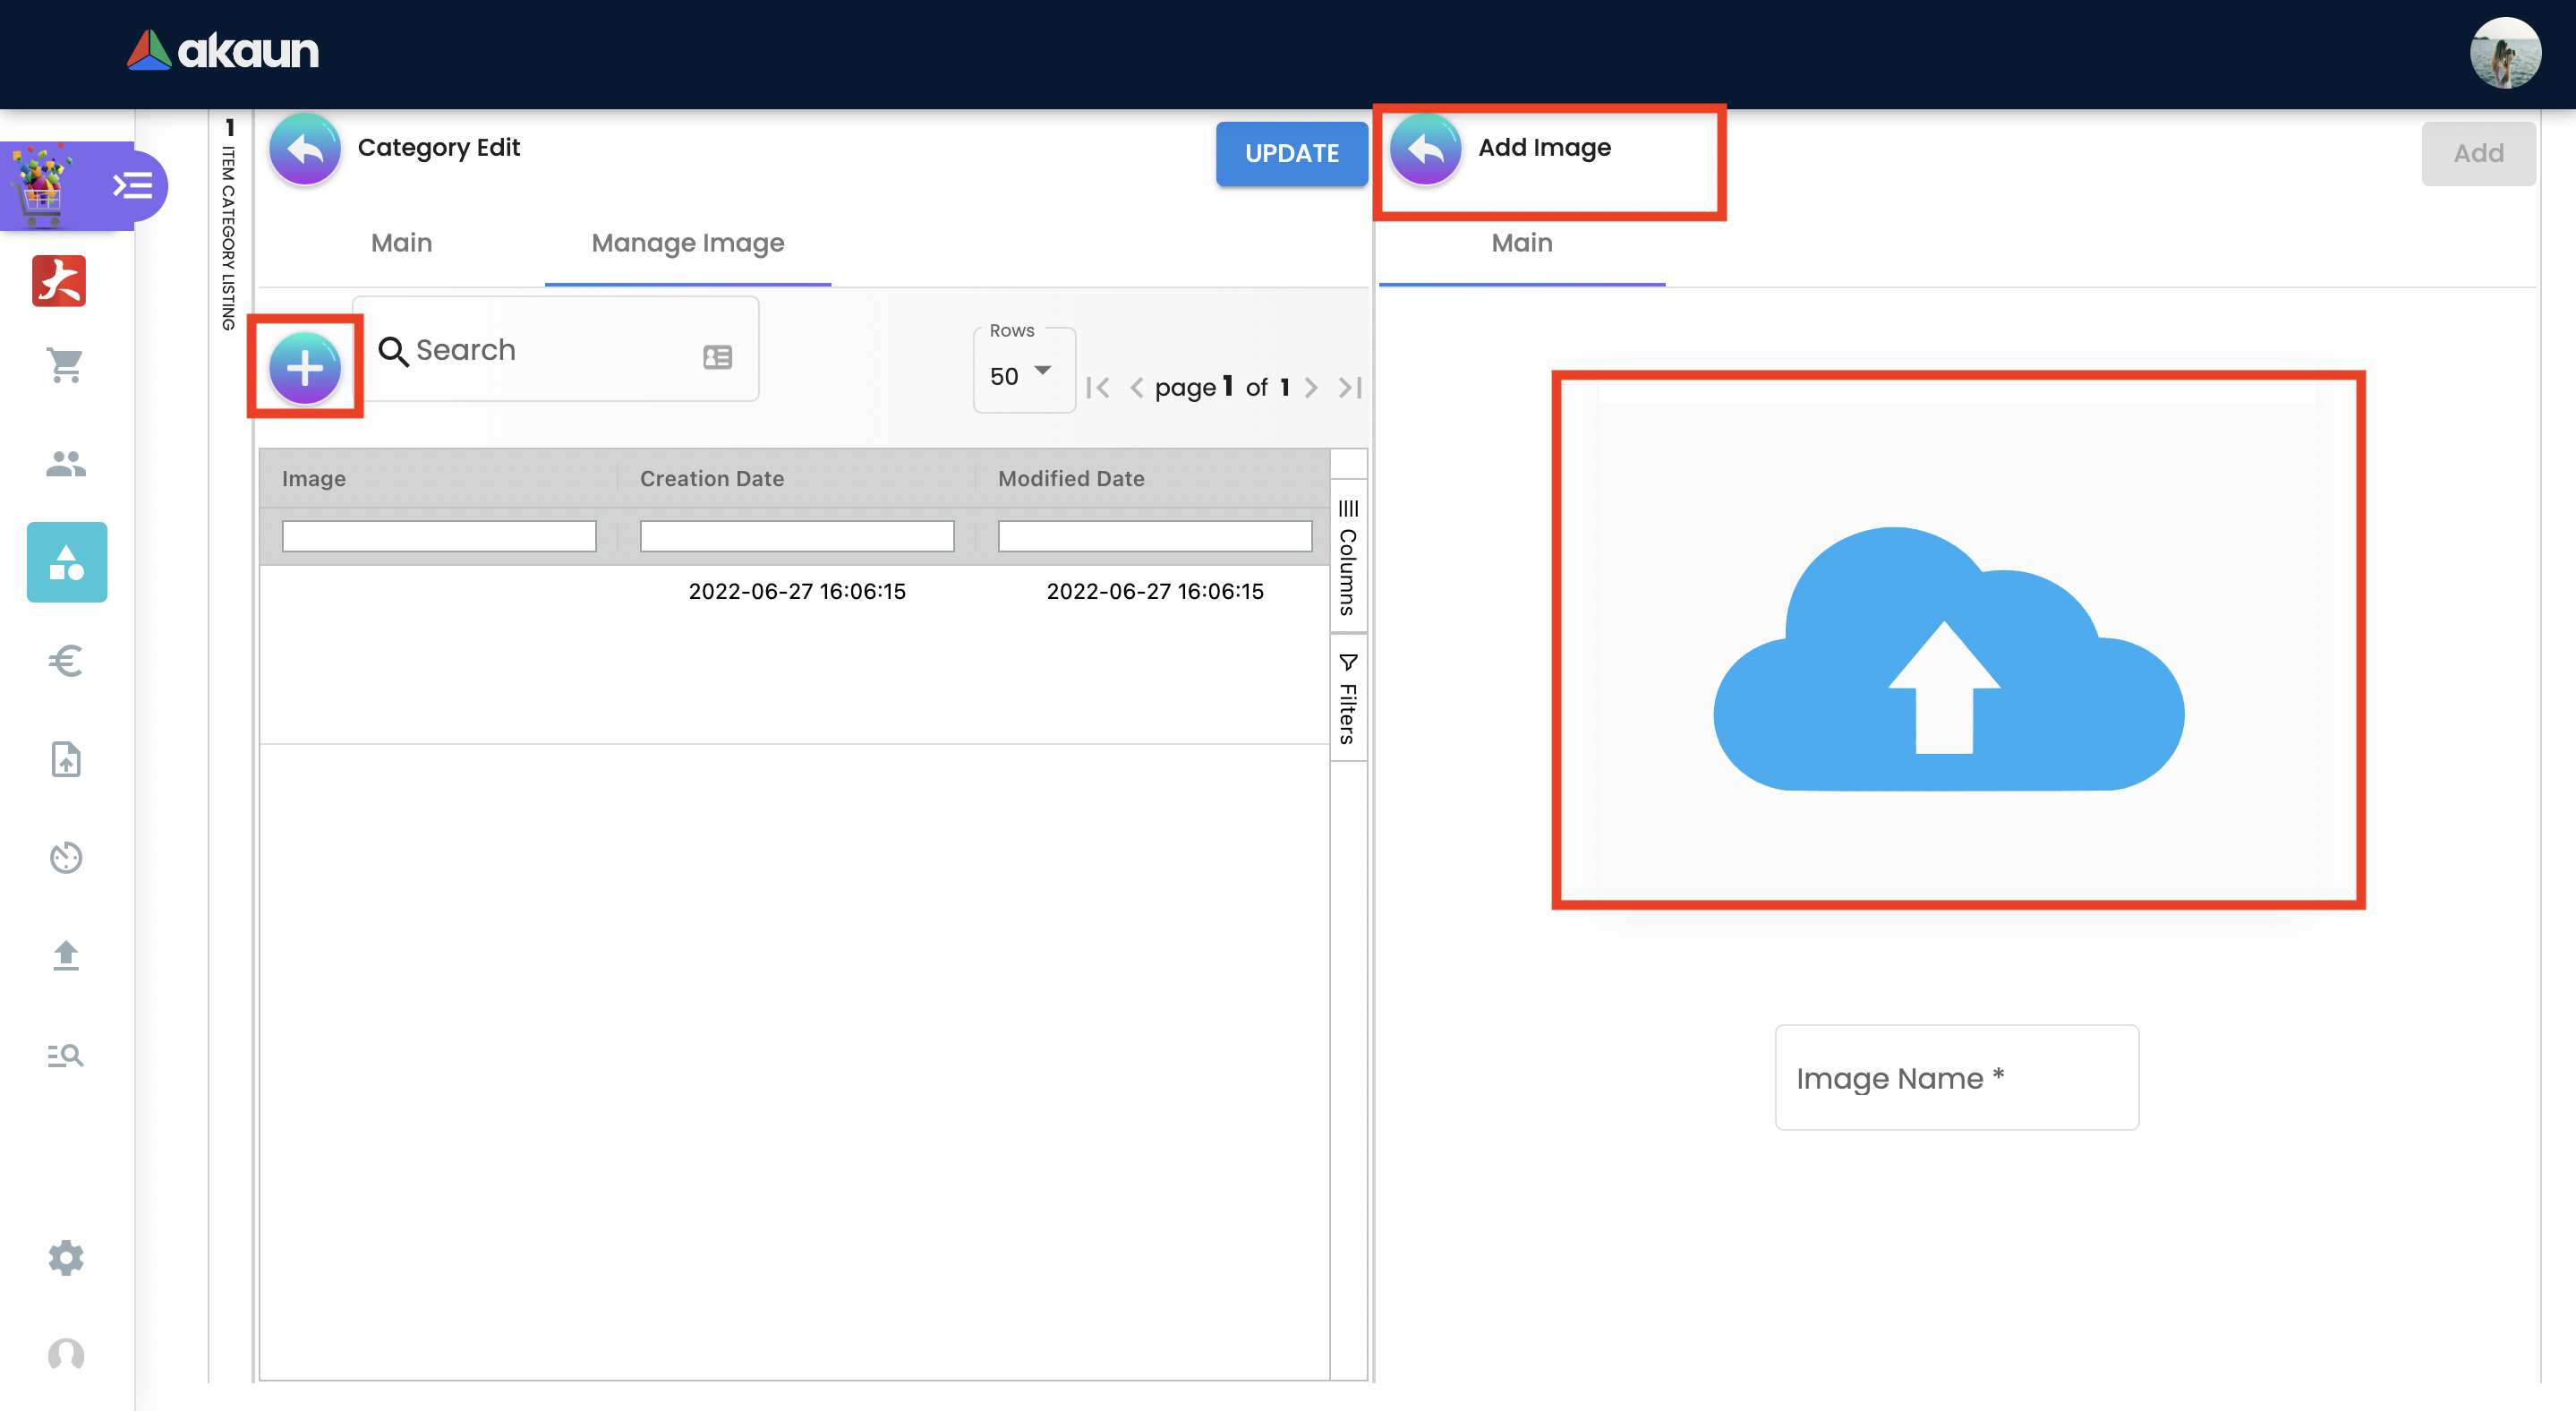Viewport: 2576px width, 1411px height.
Task: Go to next page chevron
Action: pyautogui.click(x=1311, y=388)
